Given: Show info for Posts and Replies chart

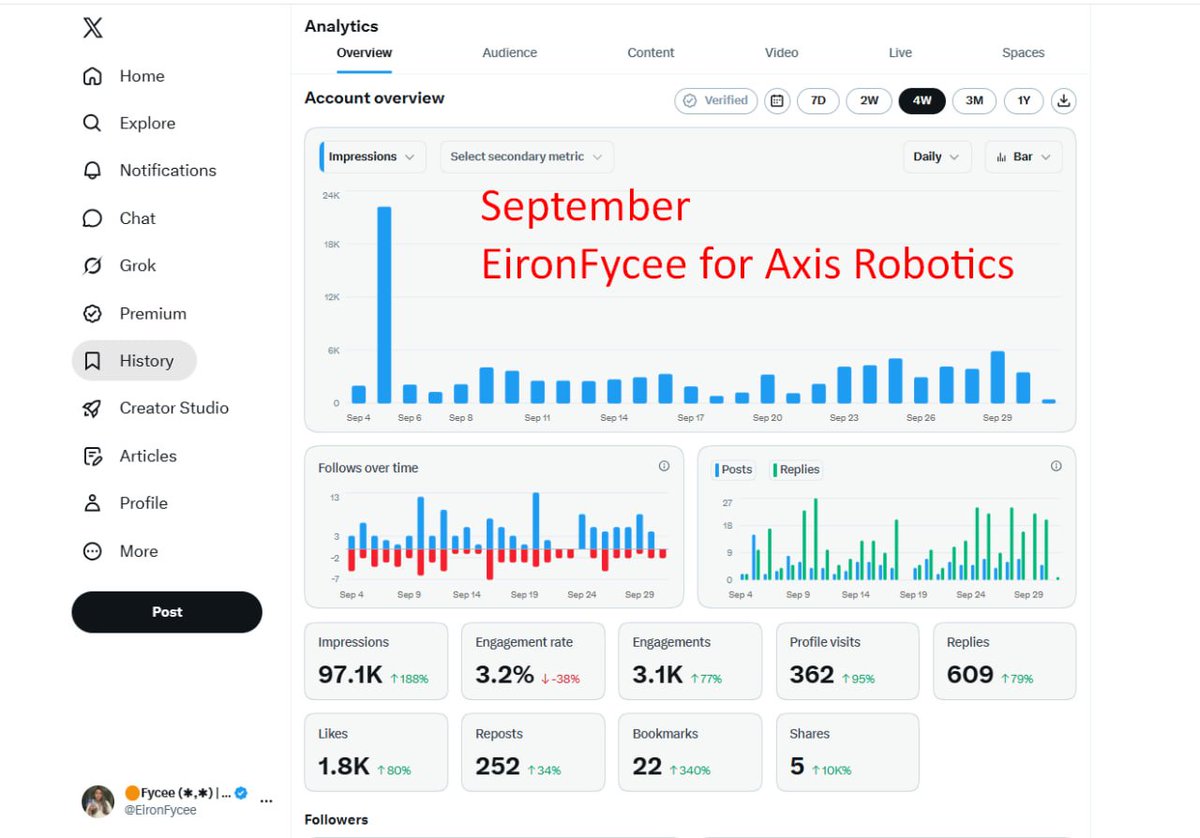Looking at the screenshot, I should click(x=1056, y=466).
